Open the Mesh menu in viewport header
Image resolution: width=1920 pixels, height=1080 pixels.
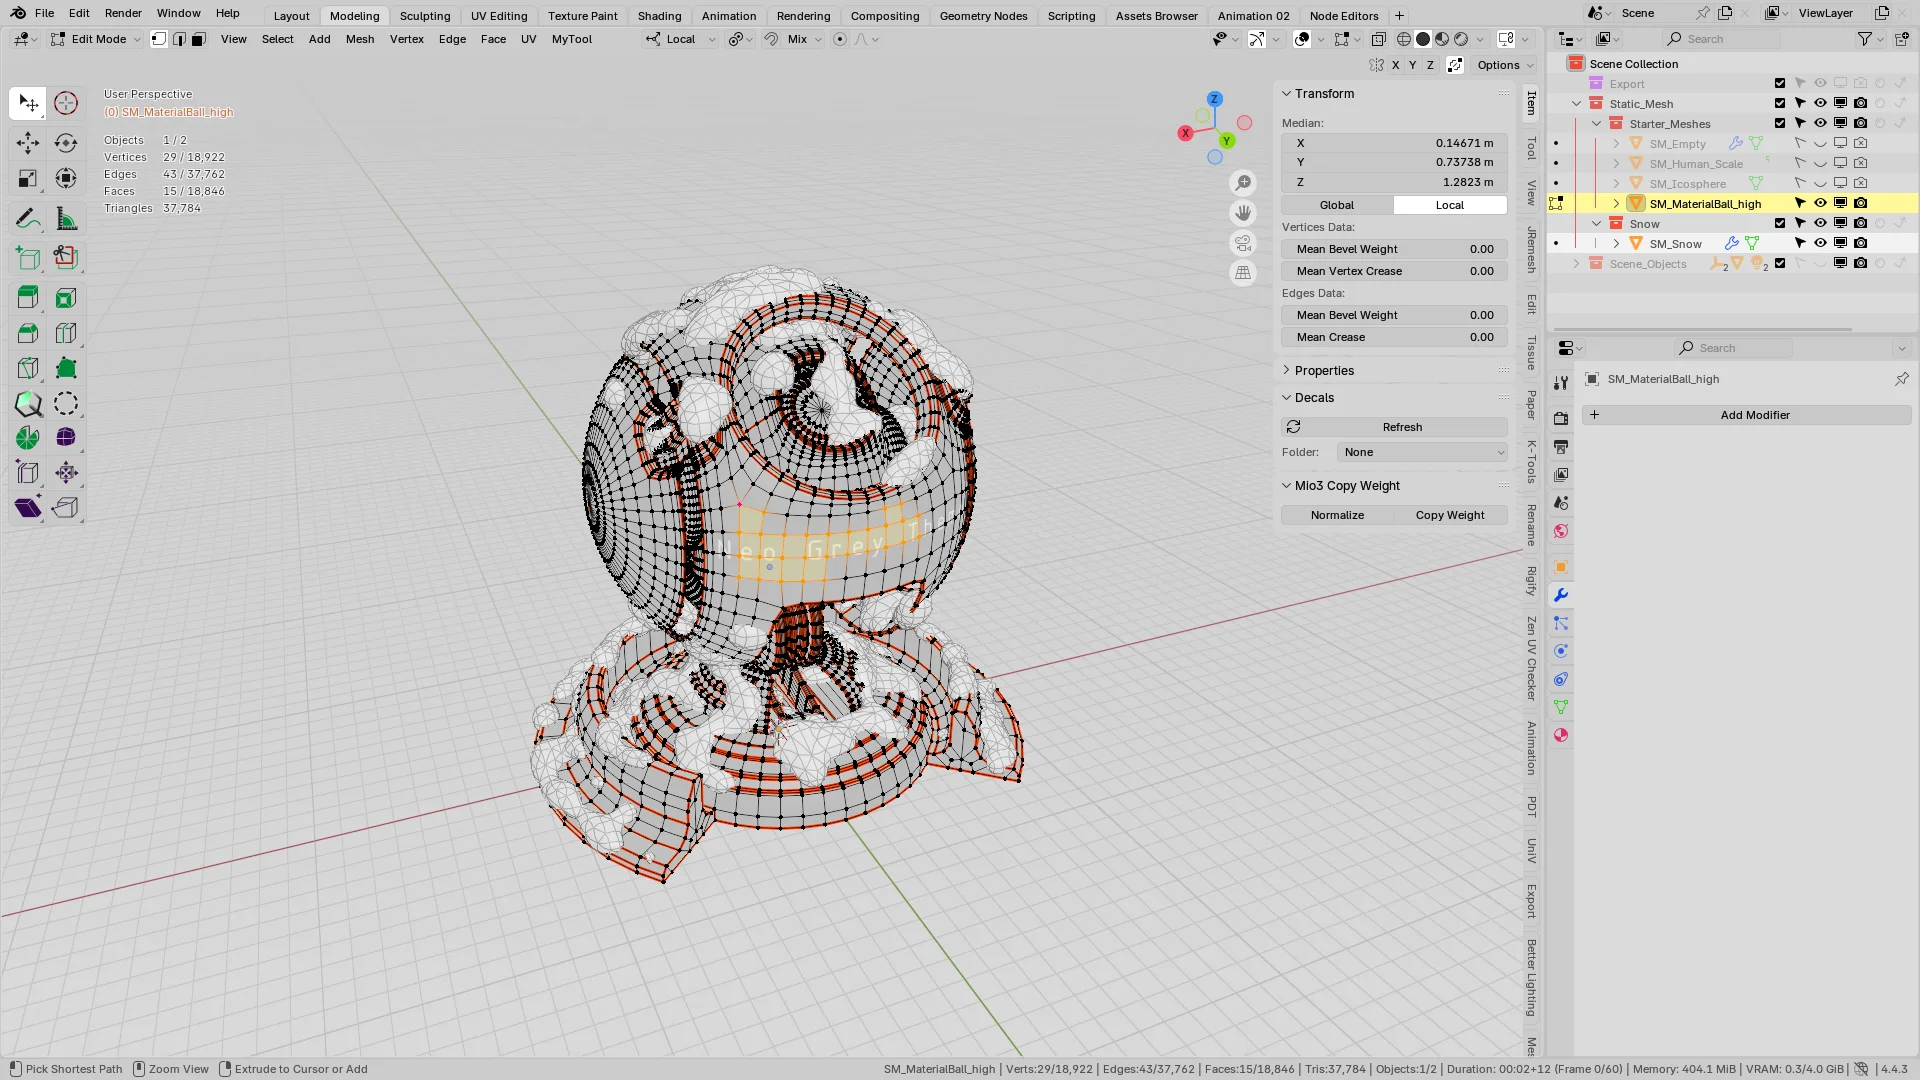pyautogui.click(x=360, y=39)
